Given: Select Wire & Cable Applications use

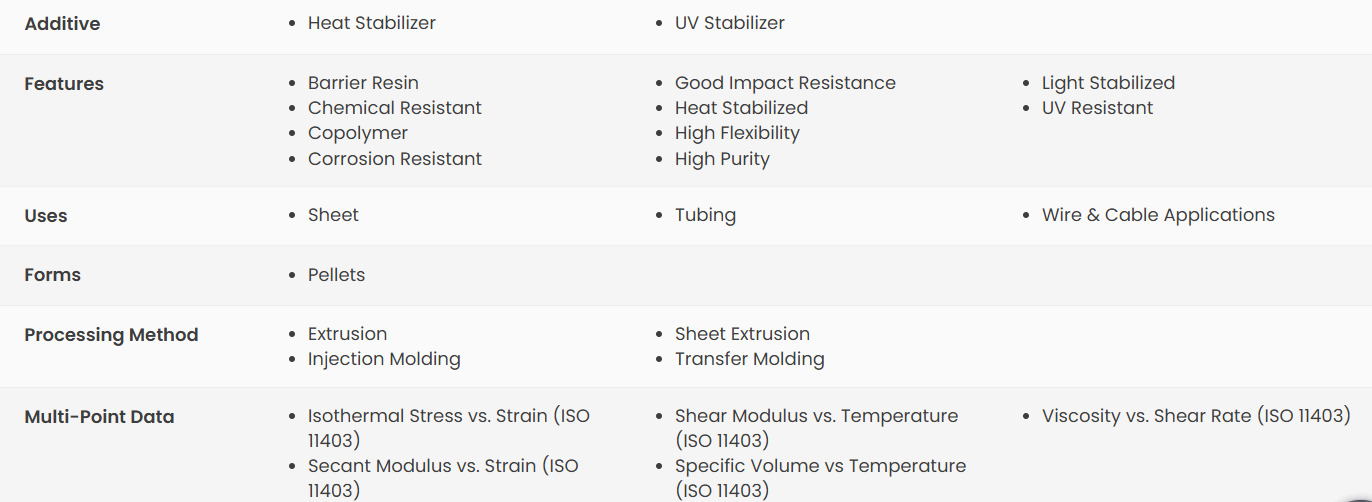Looking at the screenshot, I should point(1158,215).
